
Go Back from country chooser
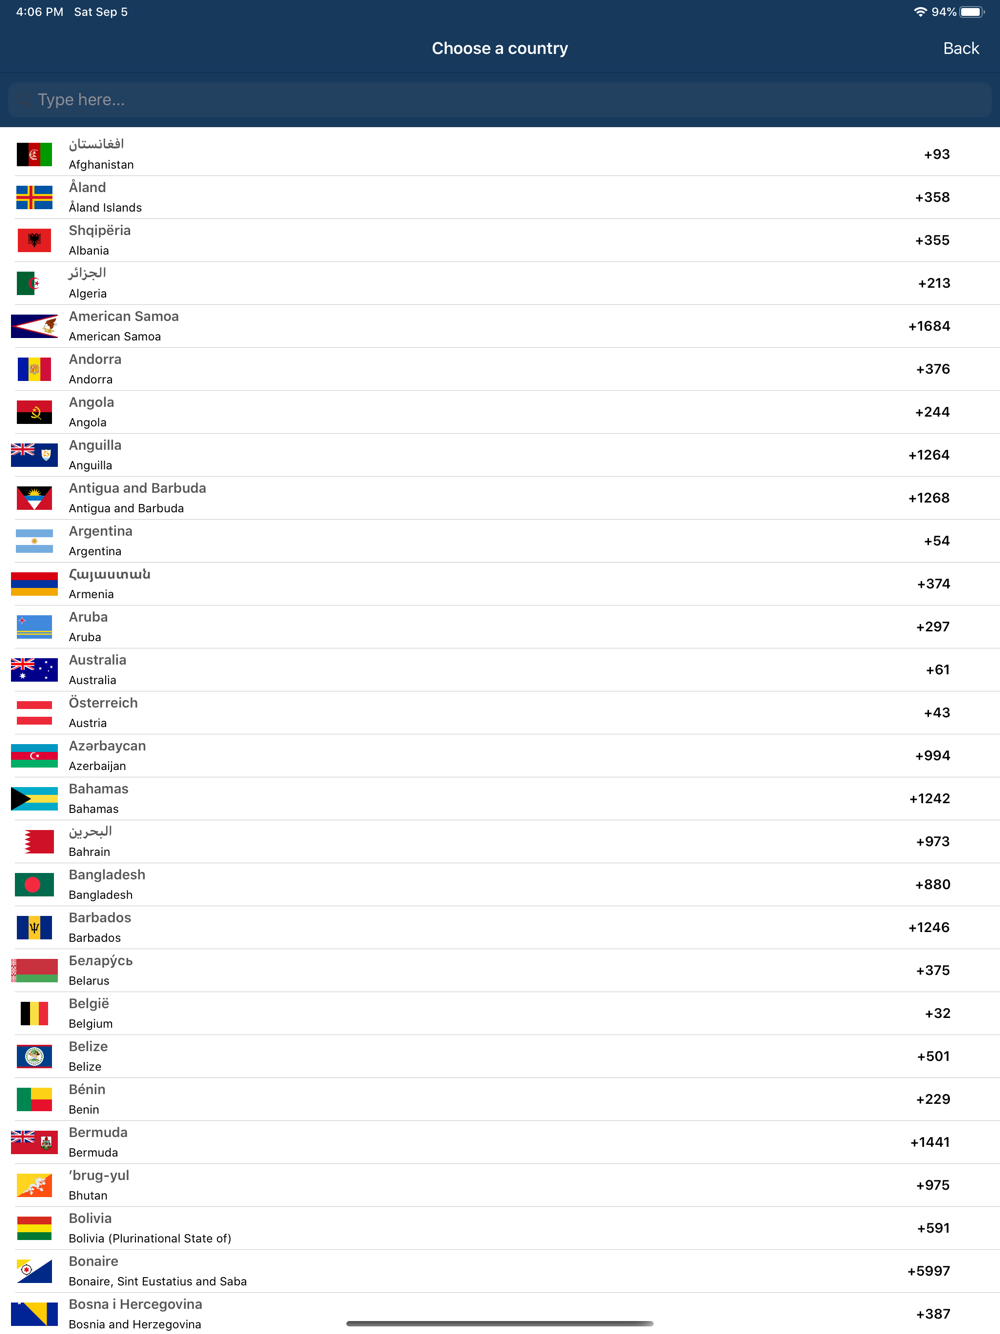pyautogui.click(x=961, y=48)
